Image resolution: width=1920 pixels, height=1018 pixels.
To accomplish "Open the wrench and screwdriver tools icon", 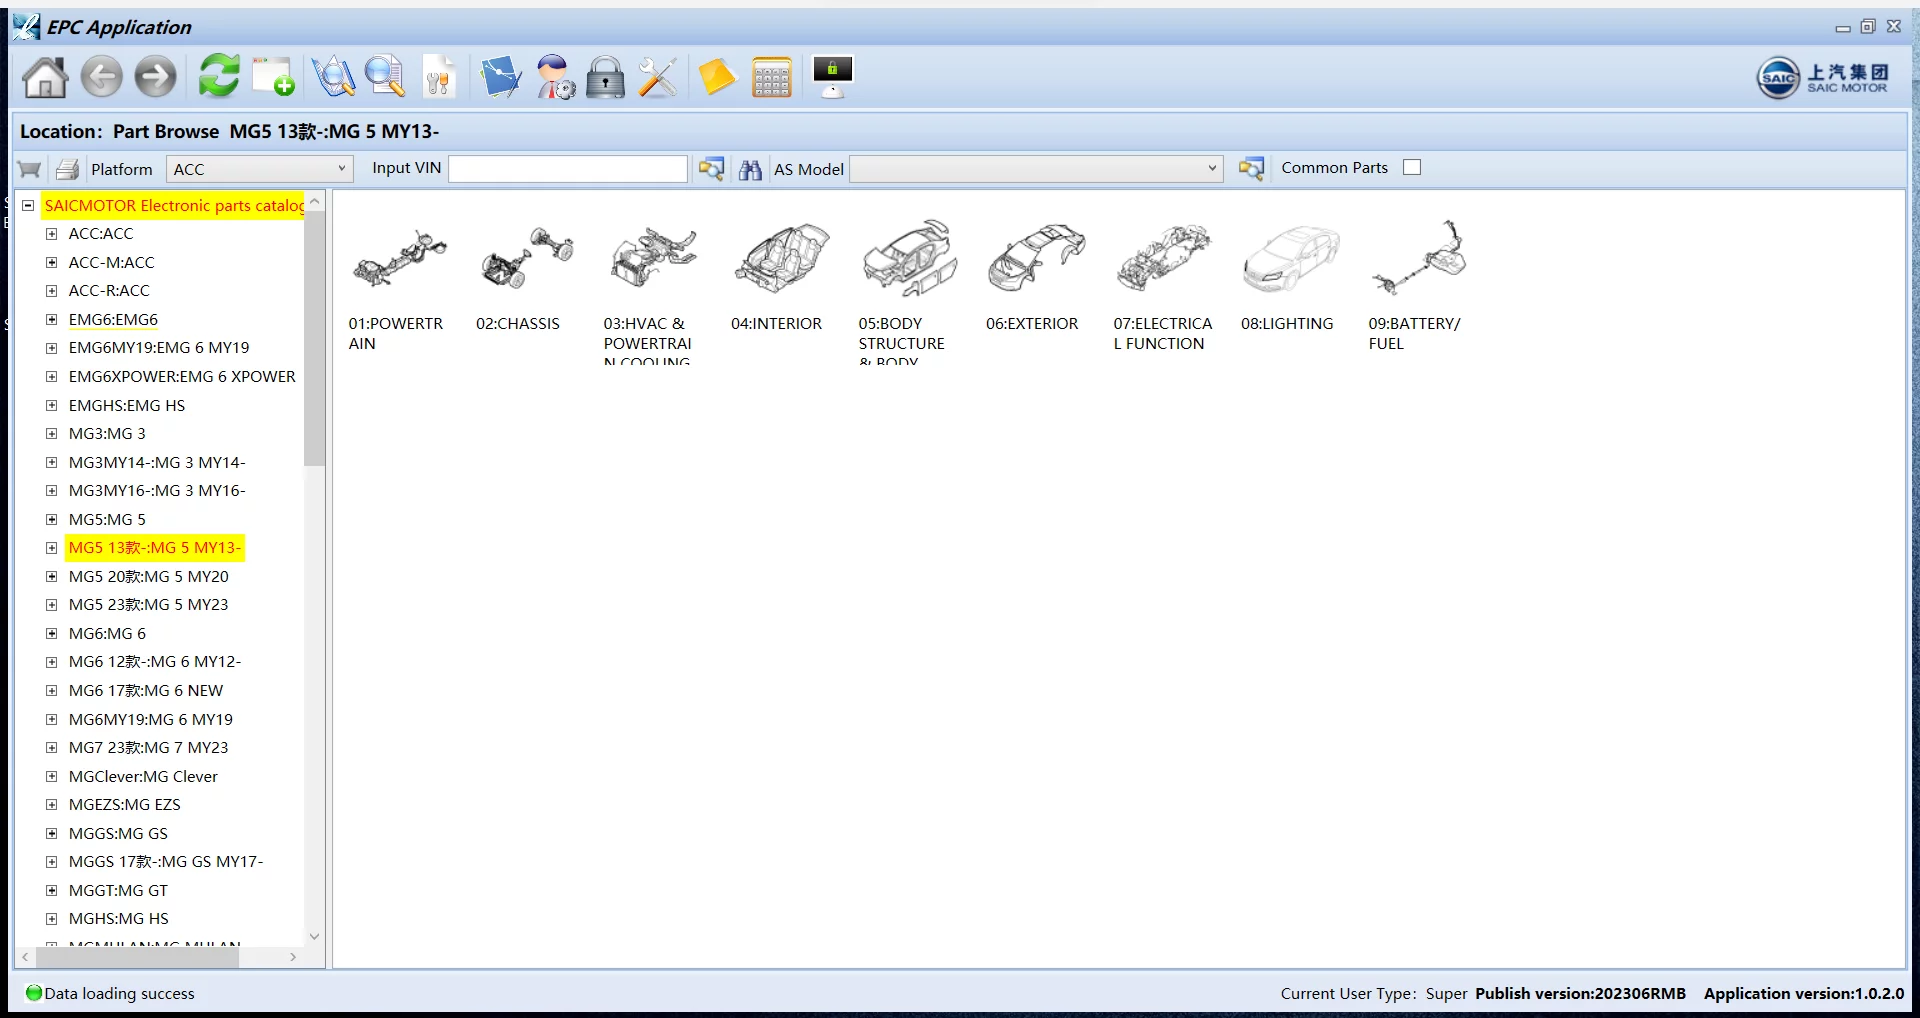I will pos(657,77).
